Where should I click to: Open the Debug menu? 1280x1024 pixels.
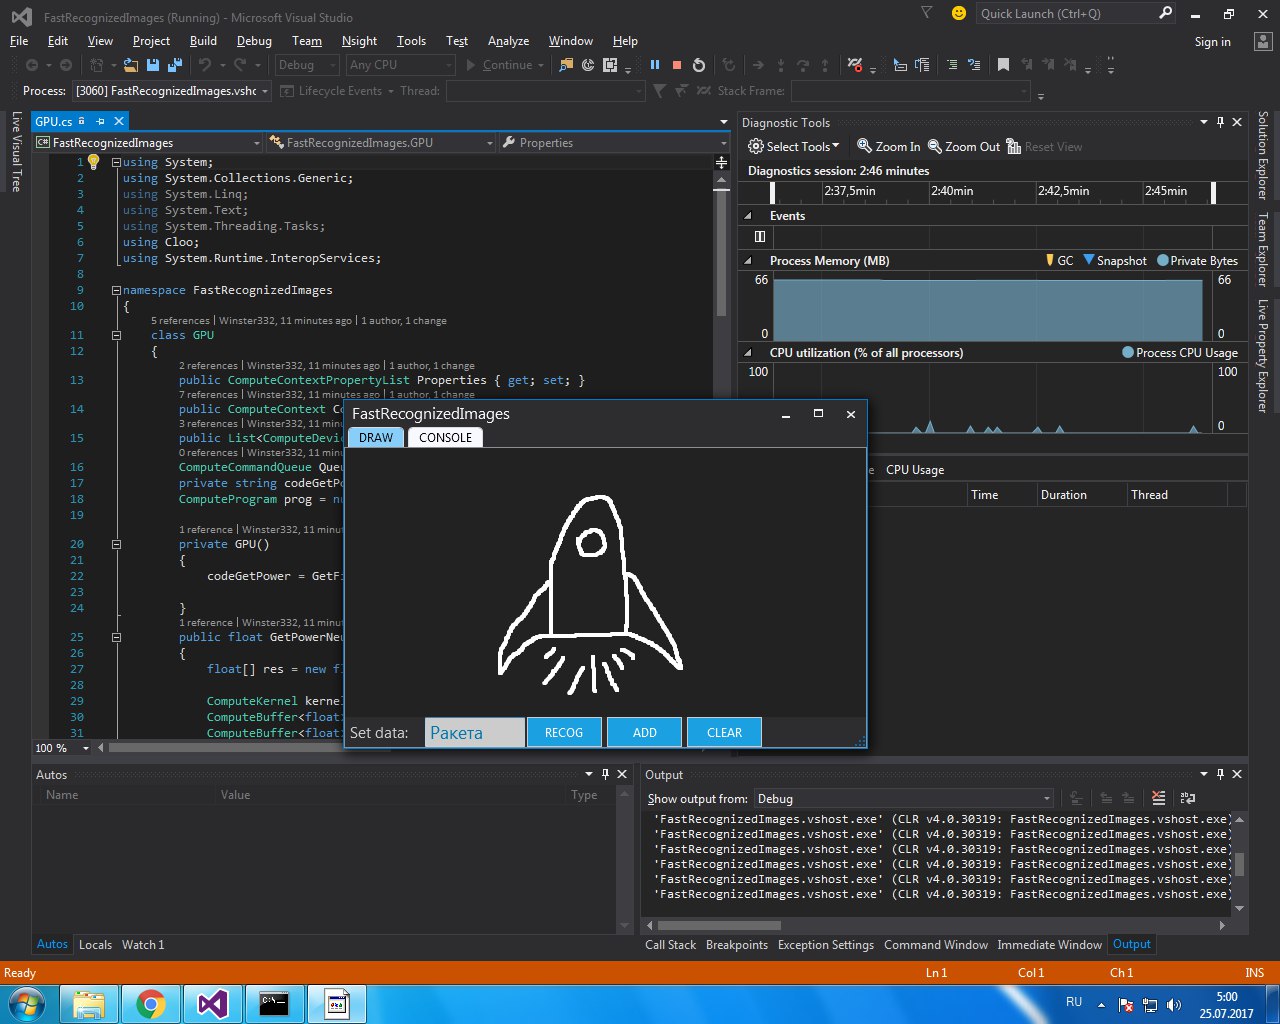point(253,41)
